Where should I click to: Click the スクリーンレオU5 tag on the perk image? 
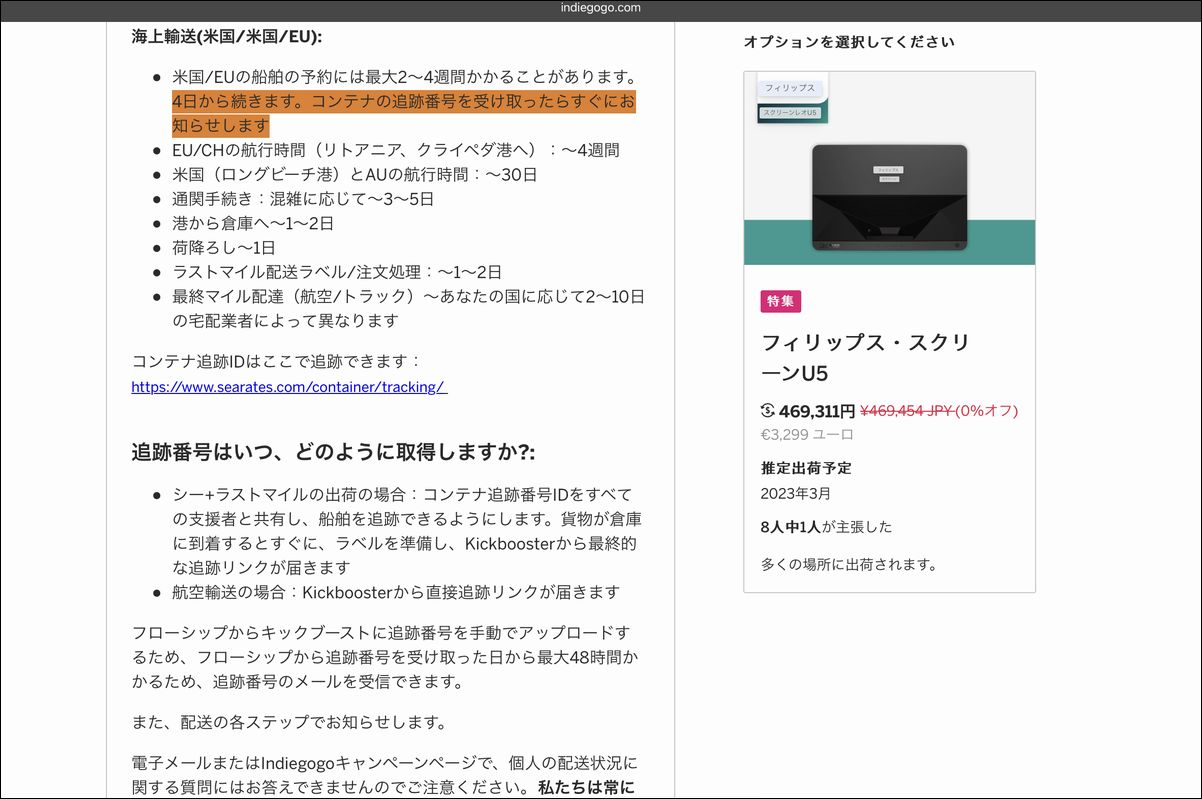(790, 114)
